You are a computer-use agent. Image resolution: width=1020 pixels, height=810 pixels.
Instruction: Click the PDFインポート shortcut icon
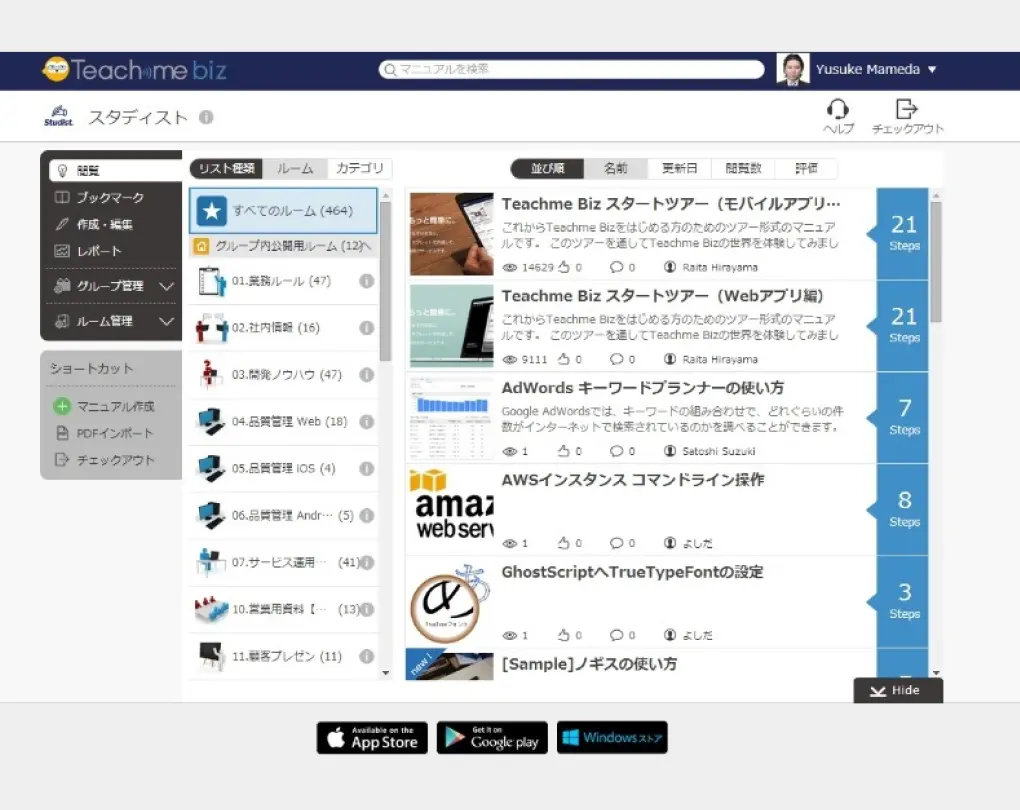point(62,433)
